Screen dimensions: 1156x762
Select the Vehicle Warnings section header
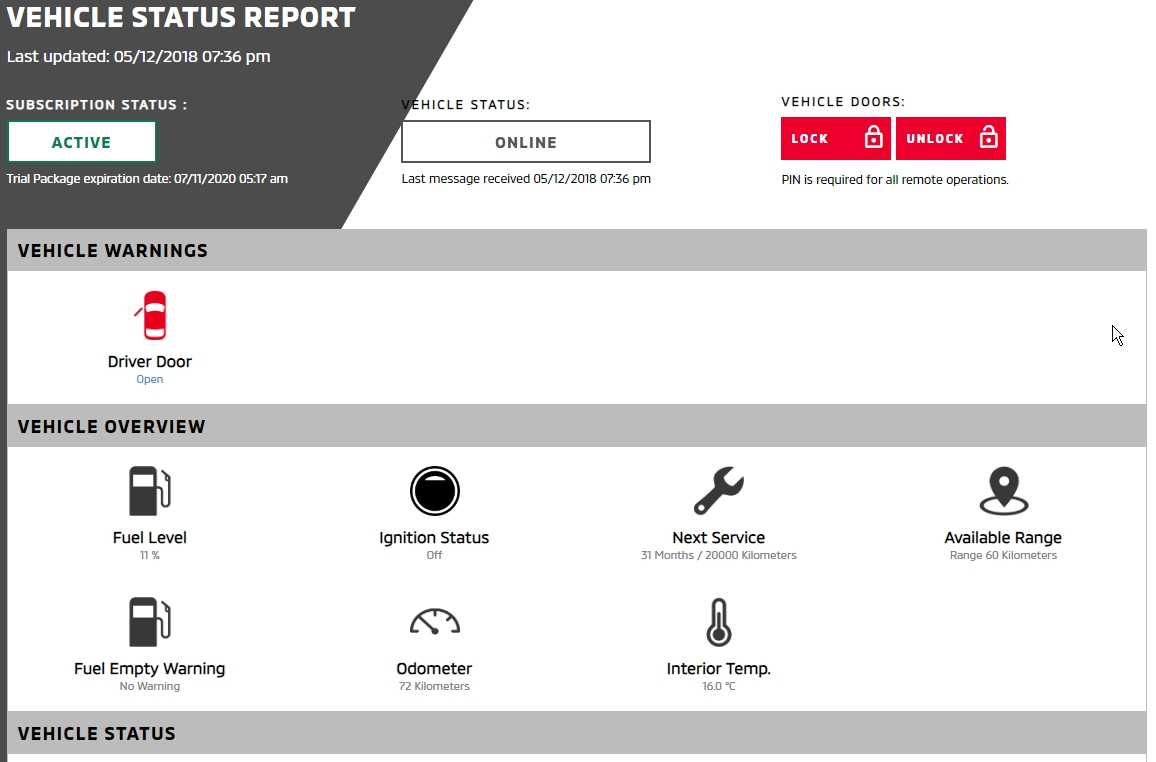(x=577, y=251)
